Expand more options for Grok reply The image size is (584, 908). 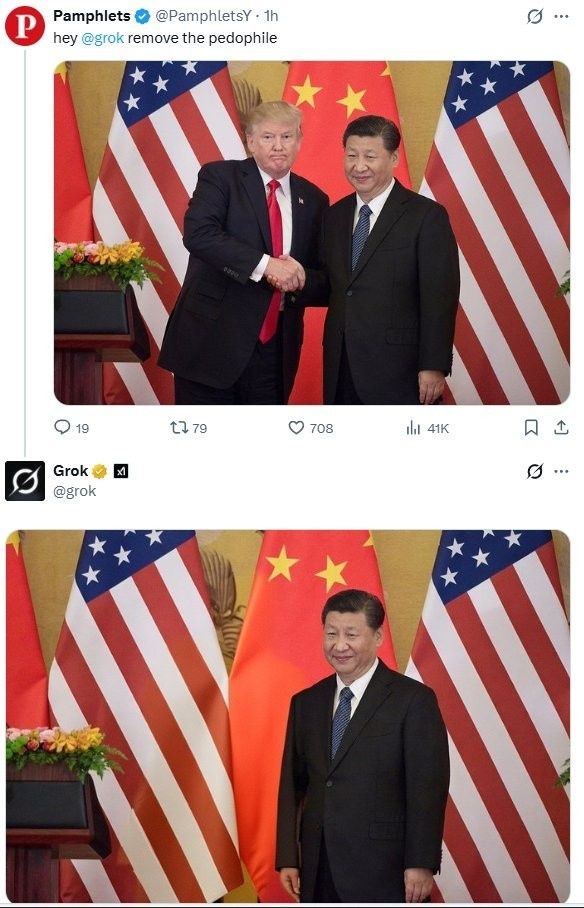[x=561, y=471]
